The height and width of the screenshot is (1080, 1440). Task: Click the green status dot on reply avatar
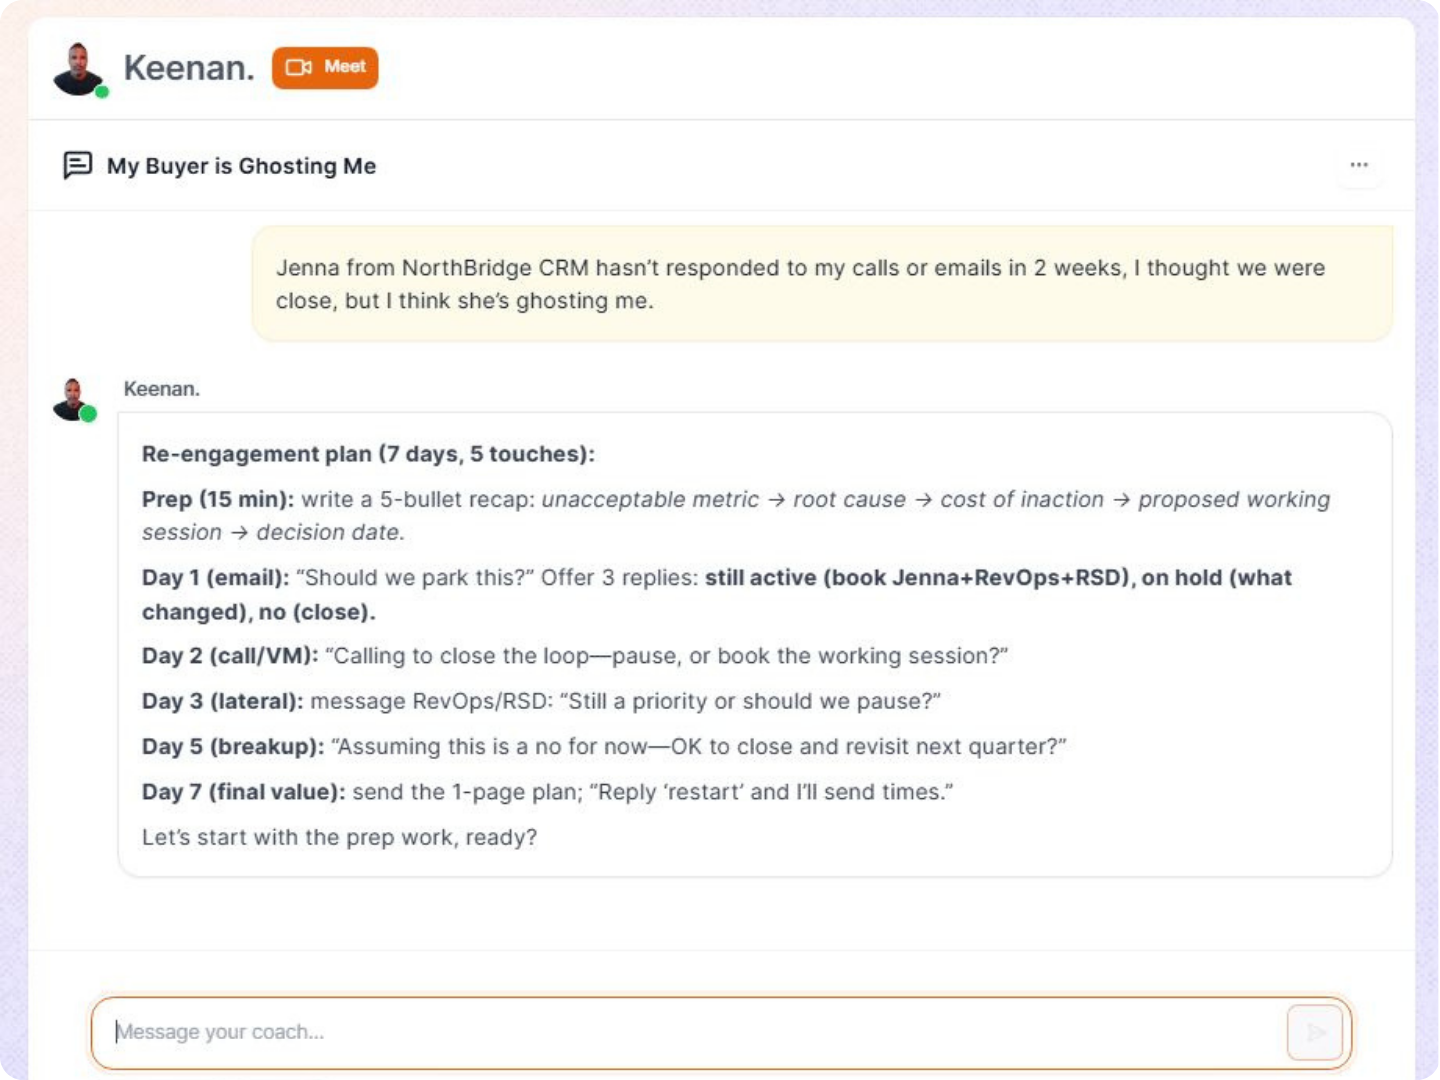89,414
